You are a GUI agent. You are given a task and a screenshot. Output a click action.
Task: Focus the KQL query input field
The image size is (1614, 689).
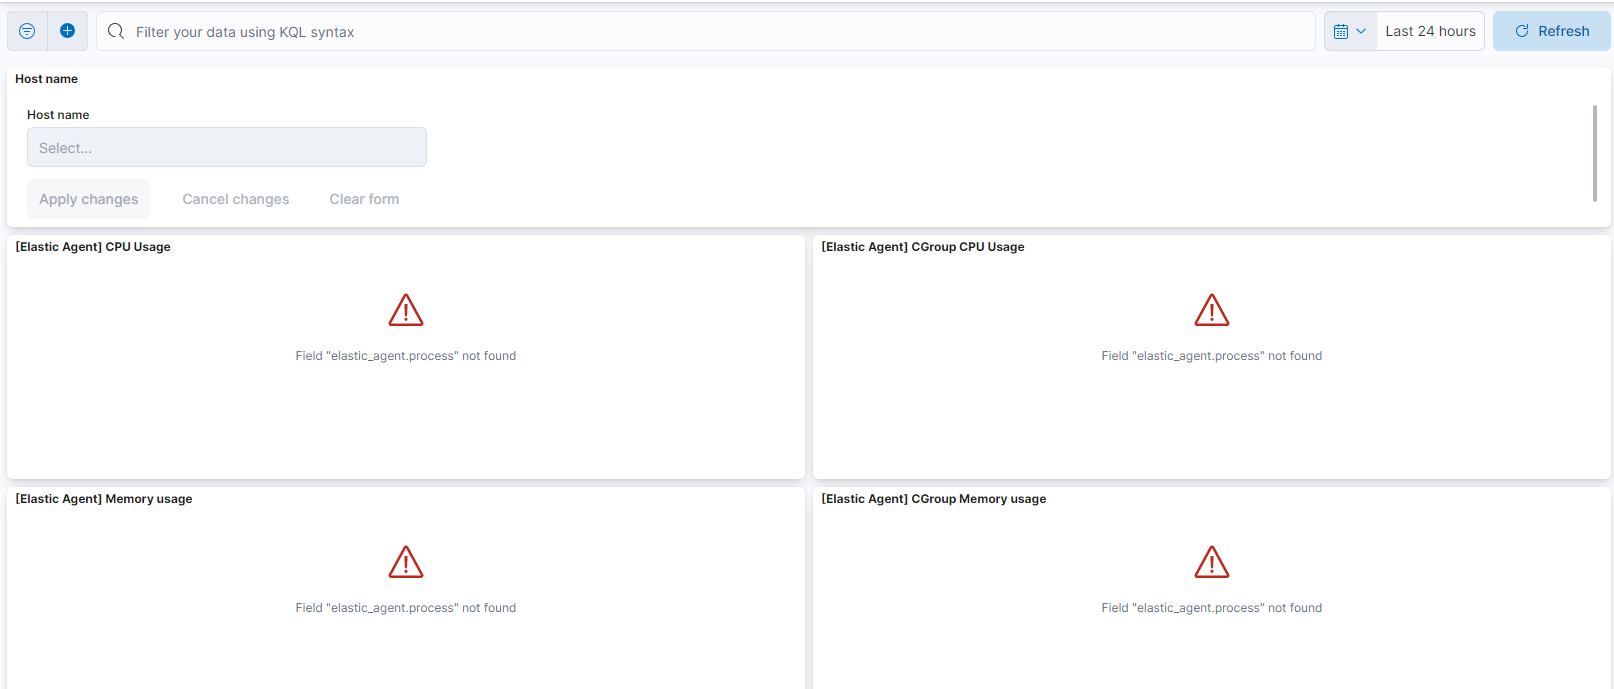(x=706, y=31)
